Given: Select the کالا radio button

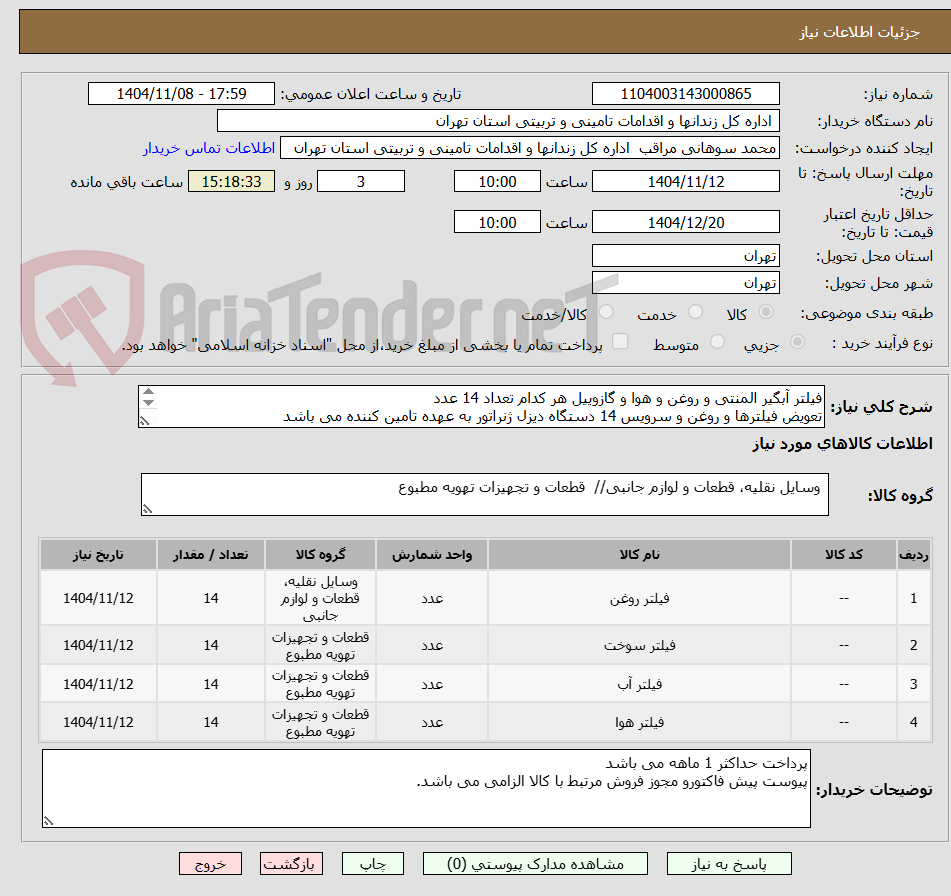Looking at the screenshot, I should 766,312.
